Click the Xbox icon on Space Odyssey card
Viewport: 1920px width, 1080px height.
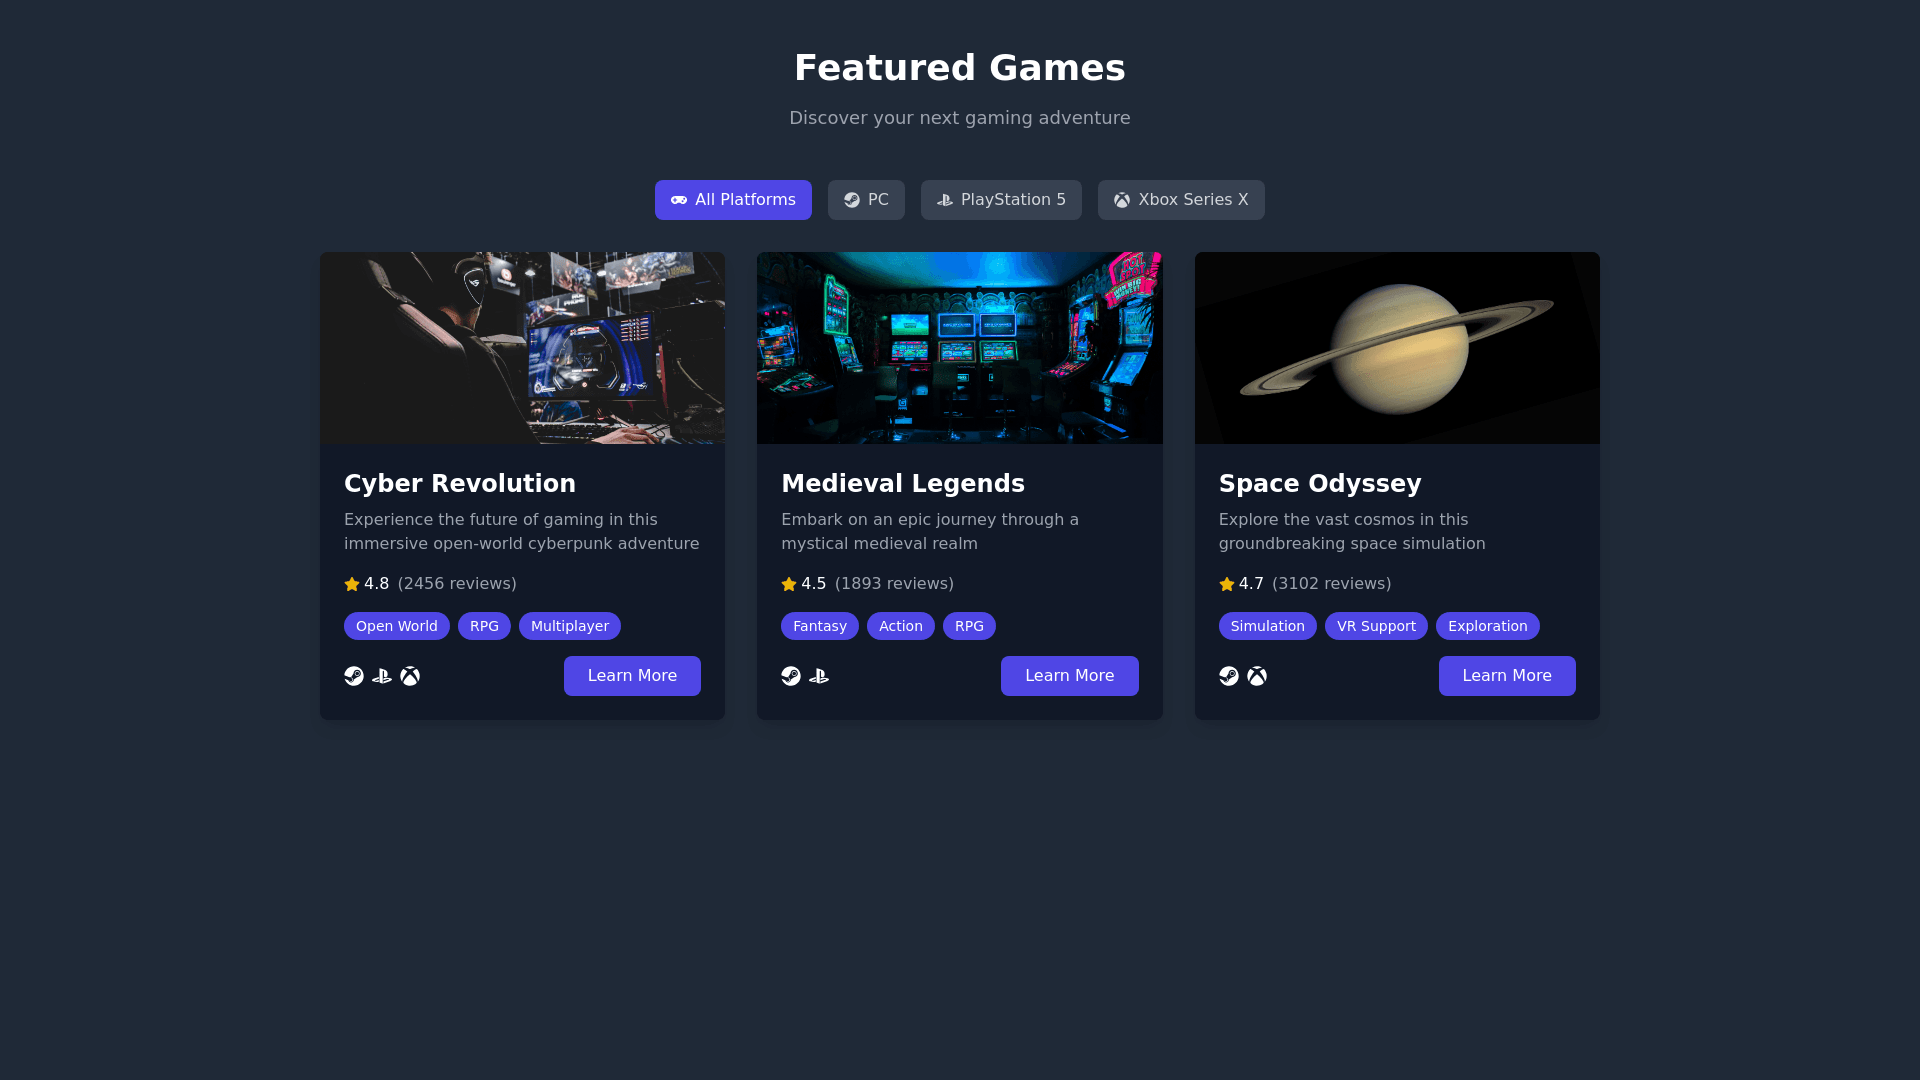click(1257, 676)
